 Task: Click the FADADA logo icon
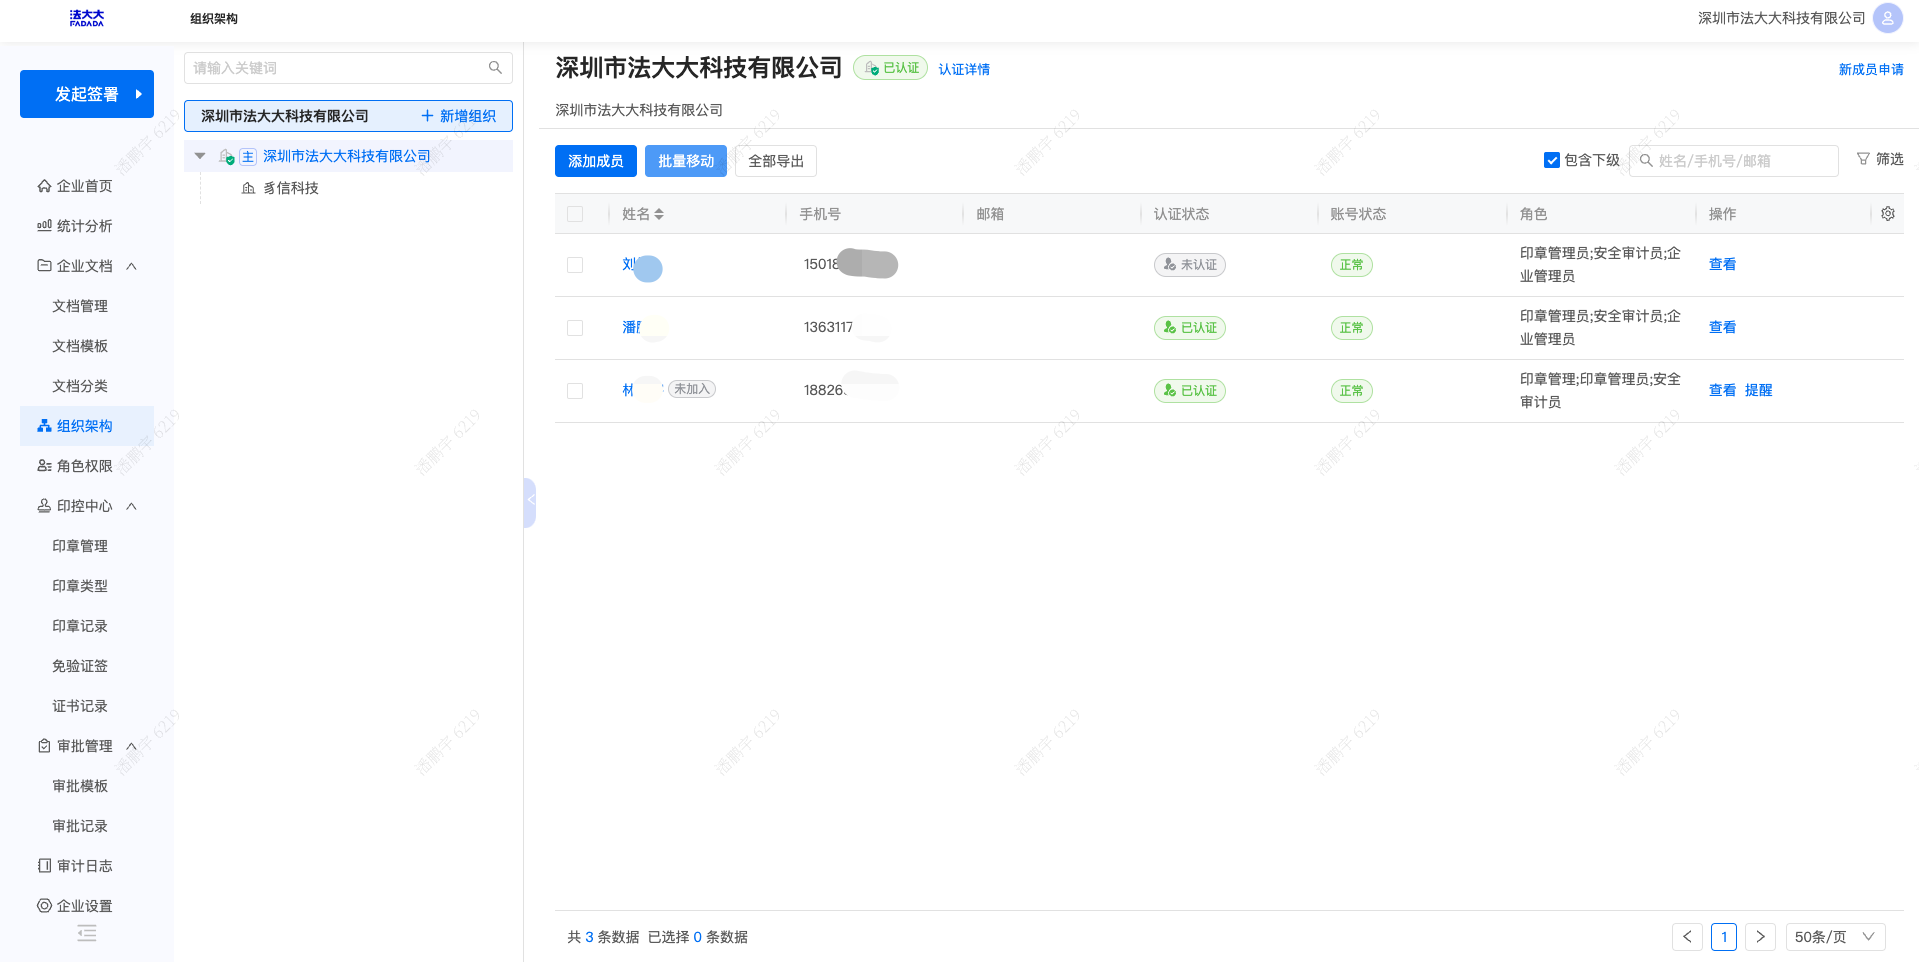click(x=87, y=18)
